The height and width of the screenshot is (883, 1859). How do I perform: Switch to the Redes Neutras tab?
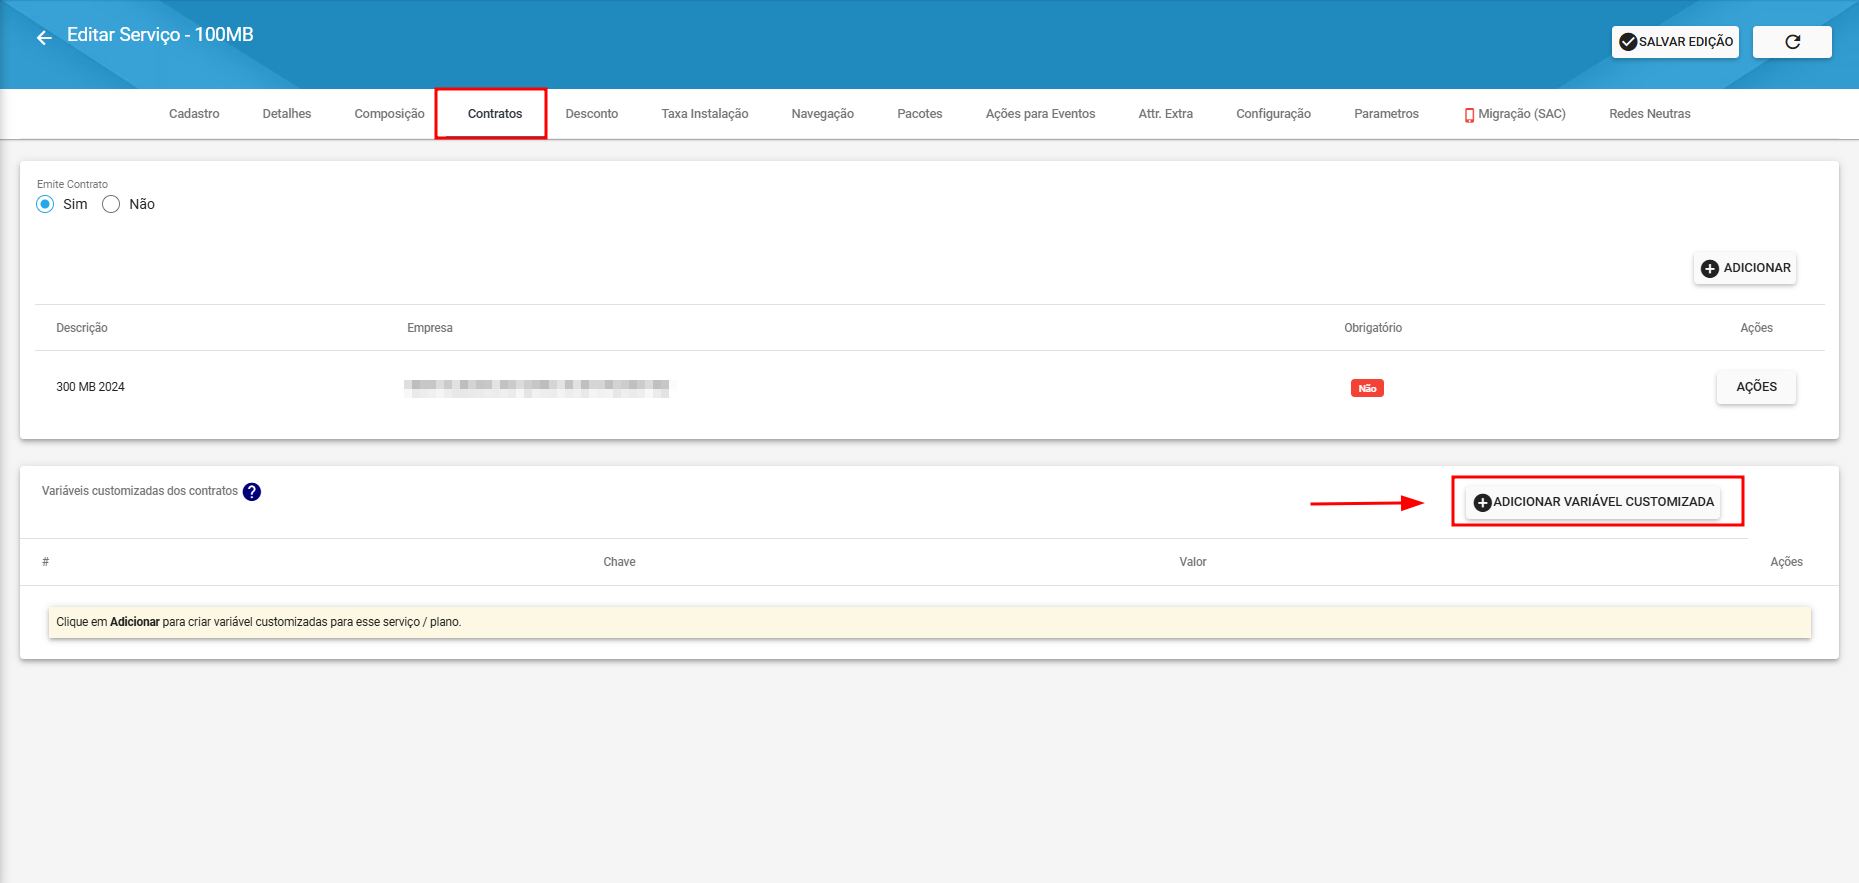coord(1650,114)
